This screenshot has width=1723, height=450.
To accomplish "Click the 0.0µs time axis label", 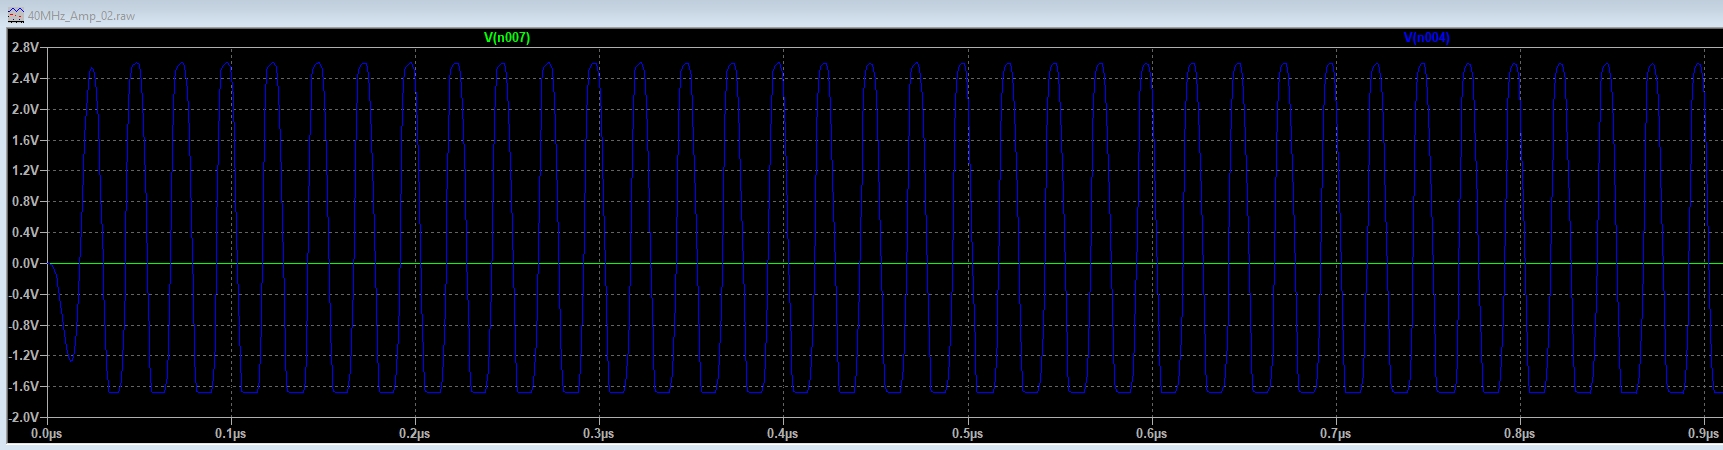I will 47,434.
